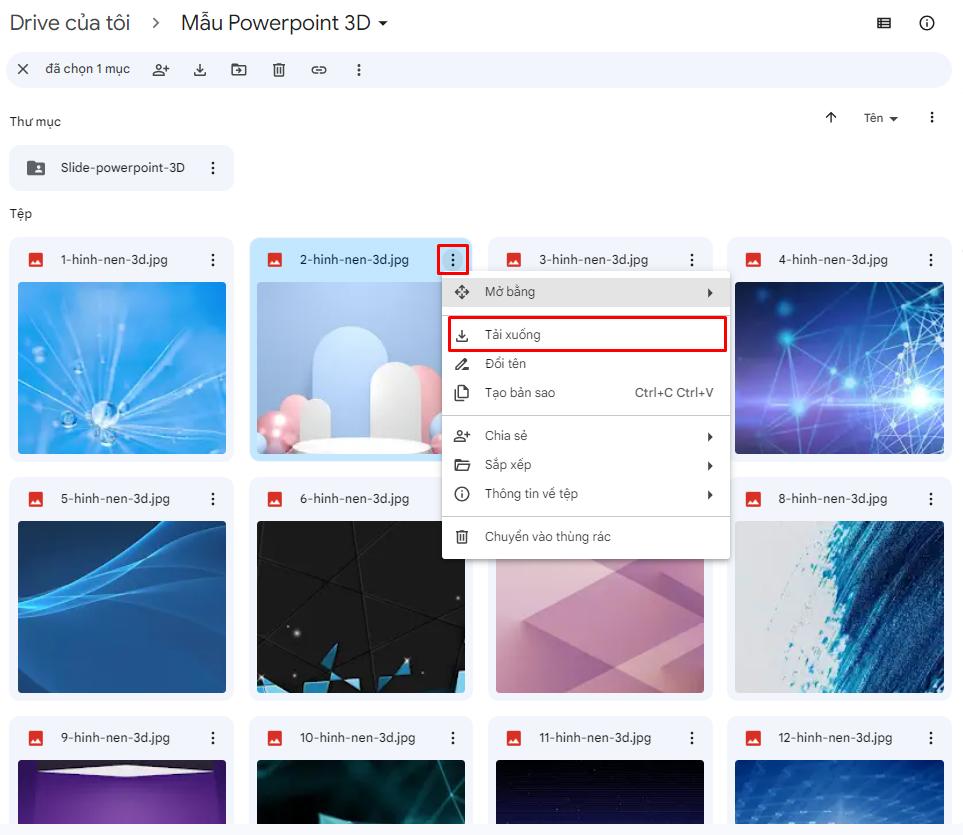This screenshot has width=963, height=835.
Task: Switch to list view layout
Action: (x=883, y=23)
